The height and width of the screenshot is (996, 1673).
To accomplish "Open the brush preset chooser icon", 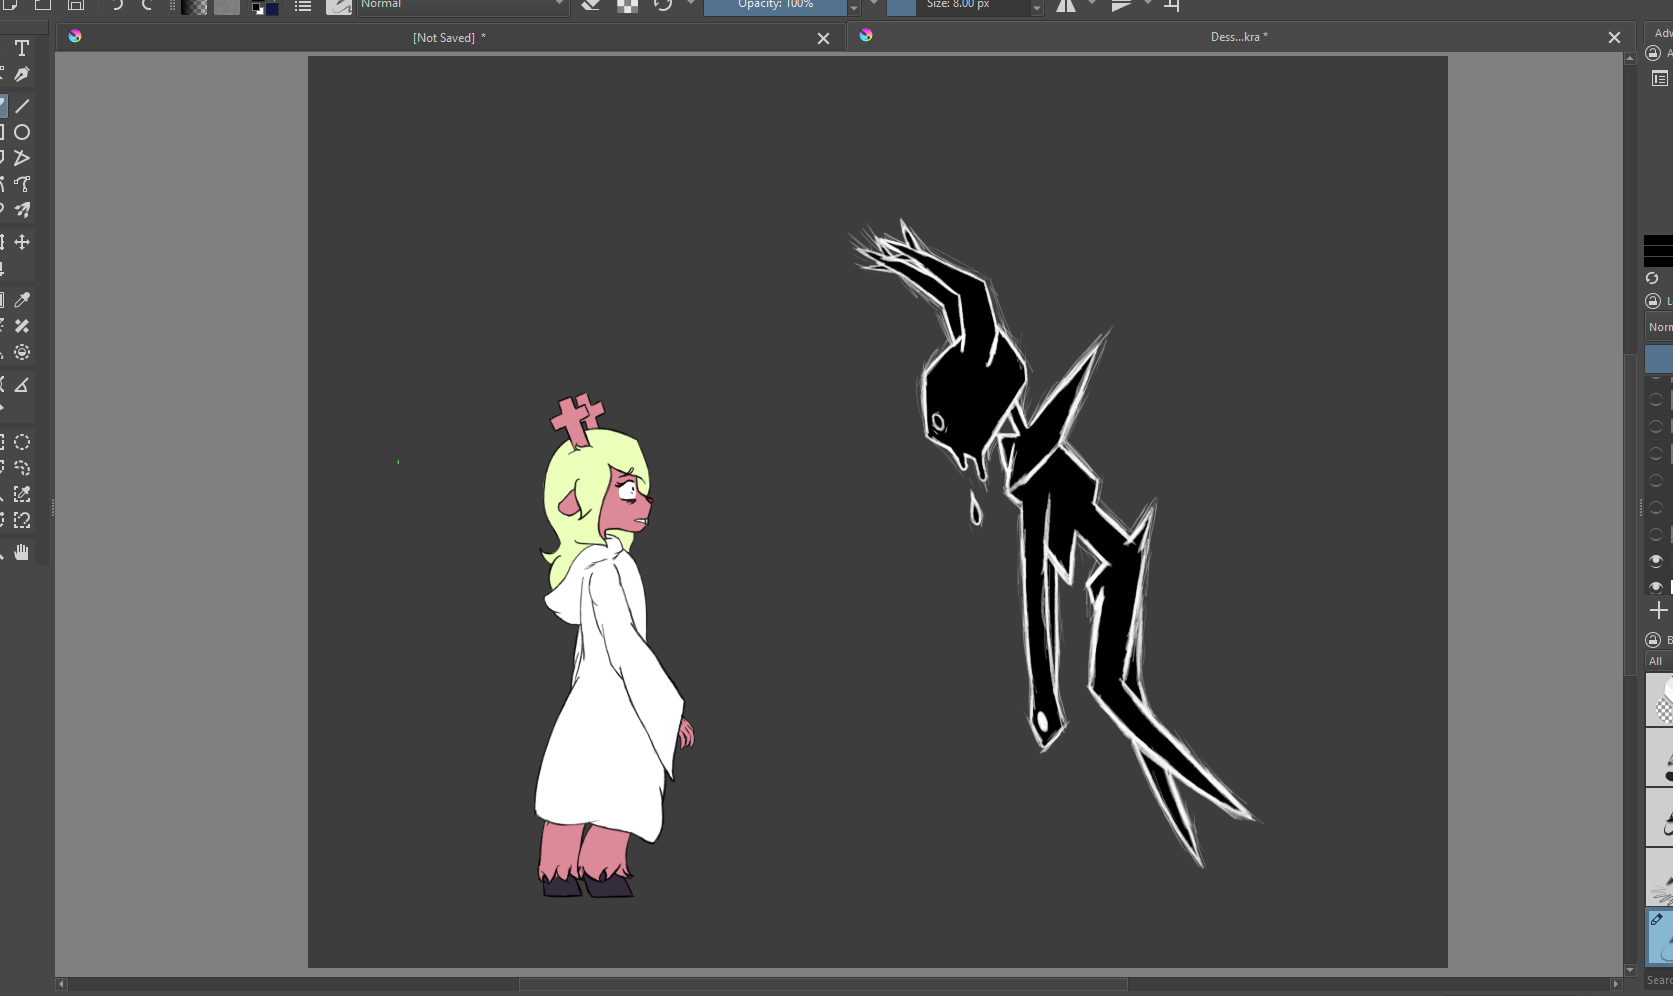I will [x=339, y=6].
